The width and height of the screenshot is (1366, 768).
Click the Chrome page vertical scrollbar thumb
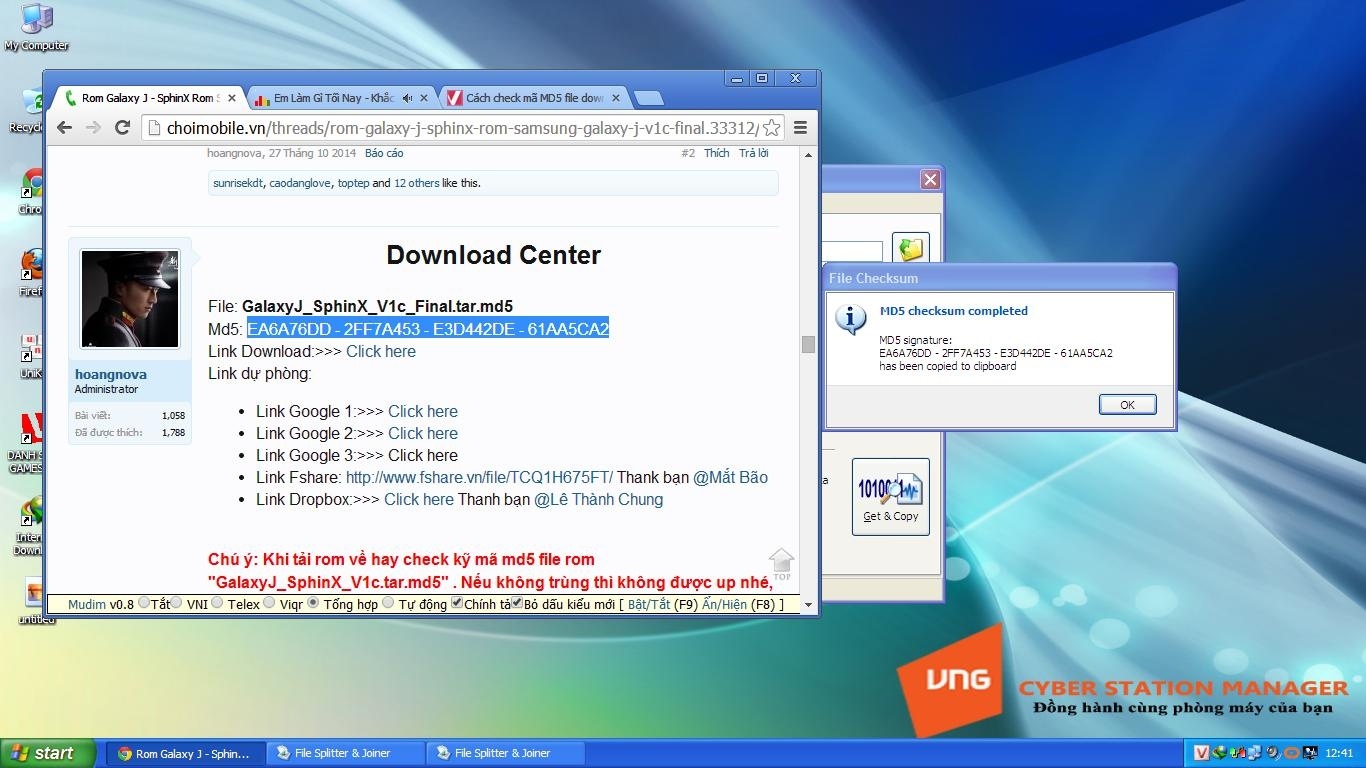(x=808, y=344)
